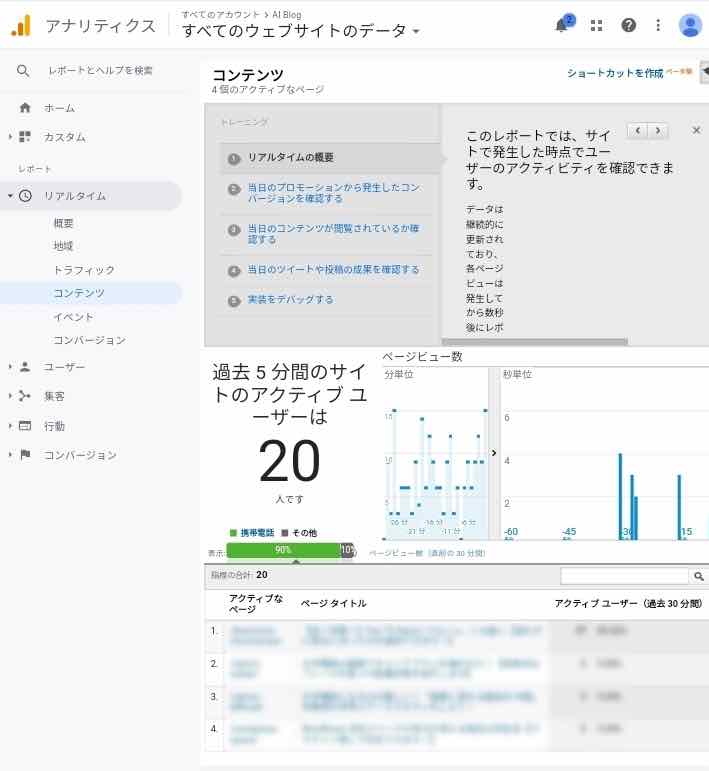Click the gray 10% その他 bar segment
Viewport: 709px width, 771px height.
click(347, 550)
